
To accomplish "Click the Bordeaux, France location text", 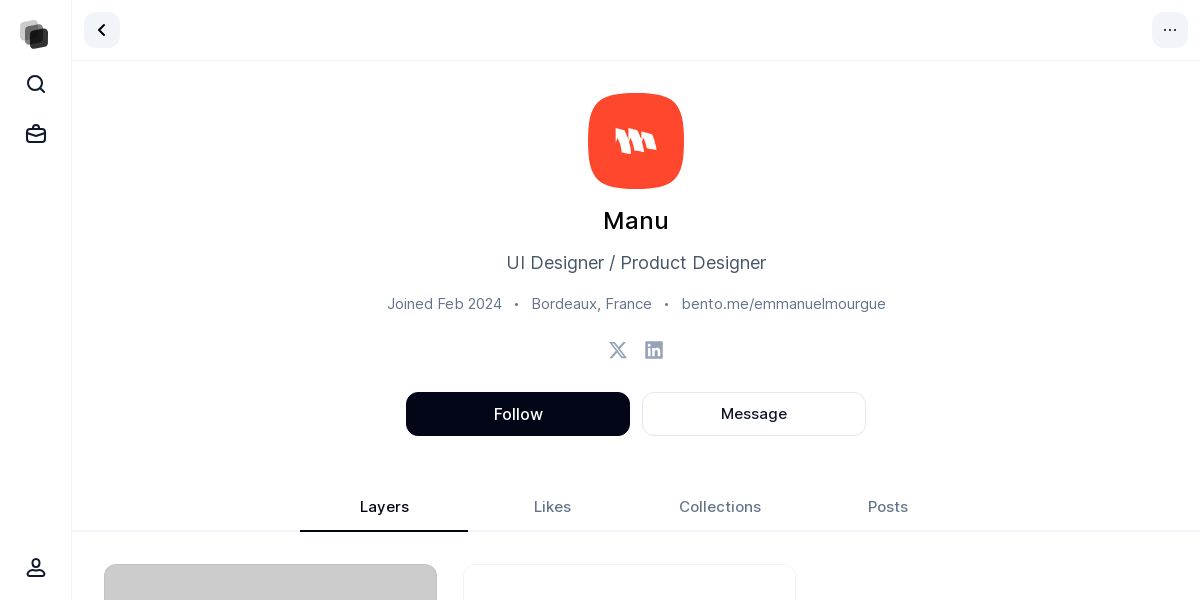I will click(592, 304).
